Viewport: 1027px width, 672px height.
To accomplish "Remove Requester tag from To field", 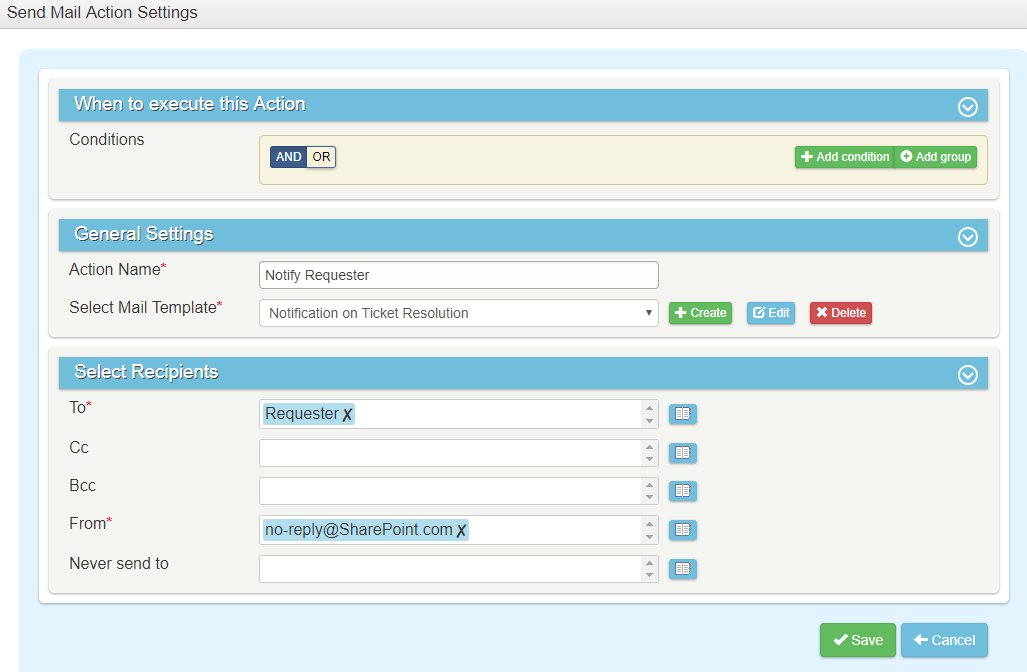I will point(347,415).
